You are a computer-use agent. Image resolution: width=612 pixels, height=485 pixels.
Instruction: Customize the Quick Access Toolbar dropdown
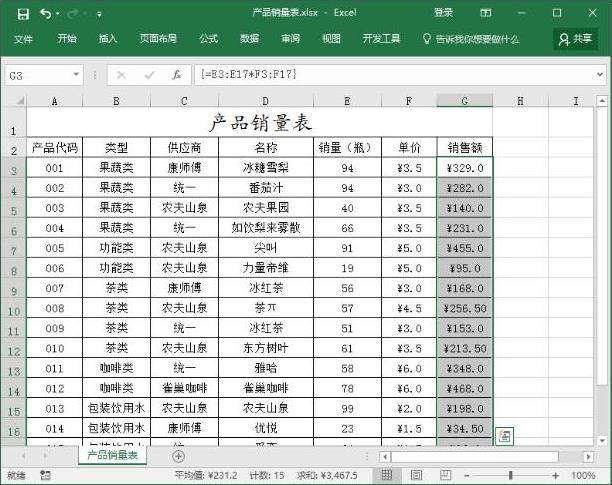tap(99, 14)
